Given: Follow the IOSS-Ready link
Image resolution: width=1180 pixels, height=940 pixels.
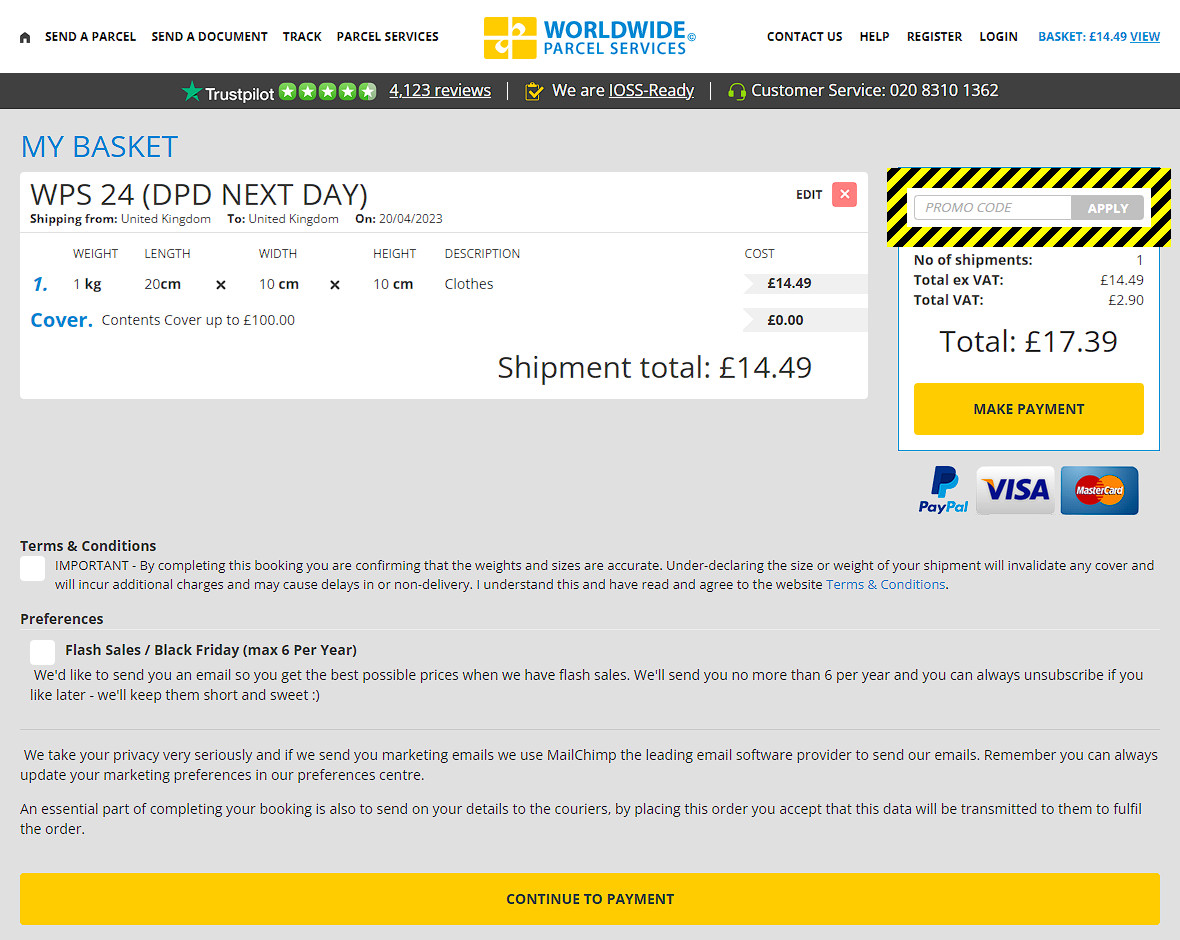Looking at the screenshot, I should pyautogui.click(x=651, y=90).
